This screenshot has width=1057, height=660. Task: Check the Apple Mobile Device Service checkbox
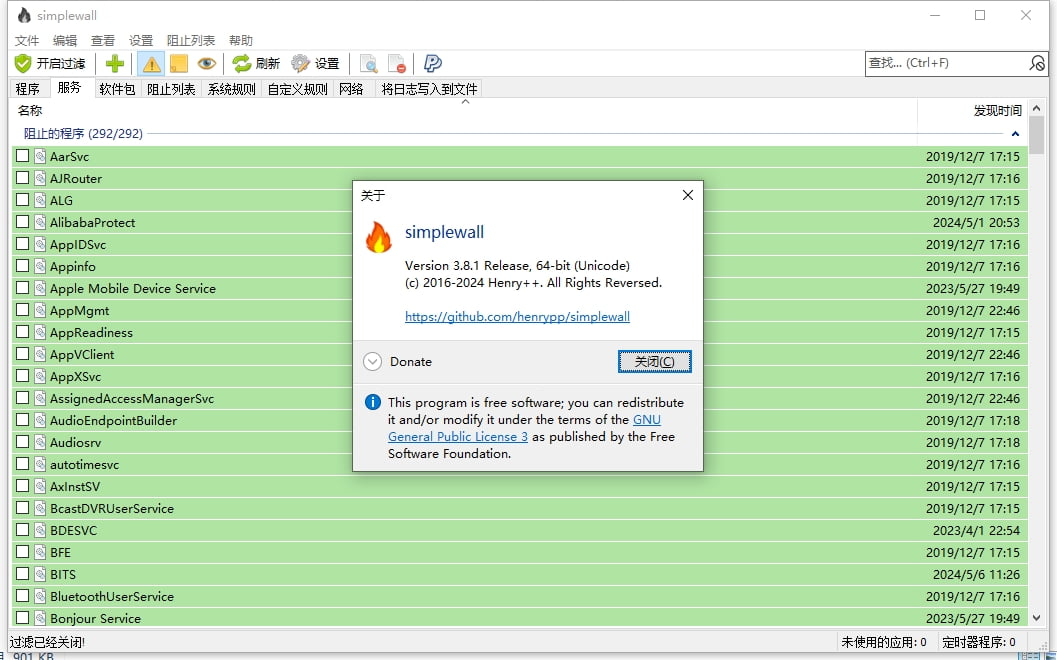(22, 288)
